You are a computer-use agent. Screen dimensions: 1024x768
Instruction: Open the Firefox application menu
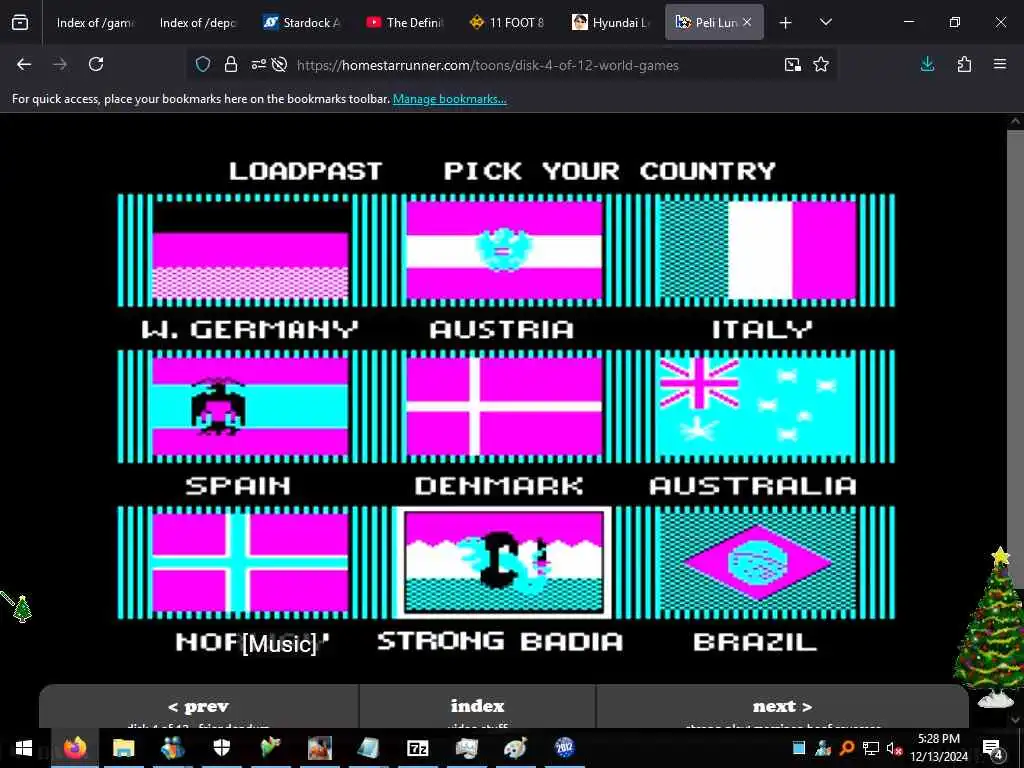[1000, 64]
